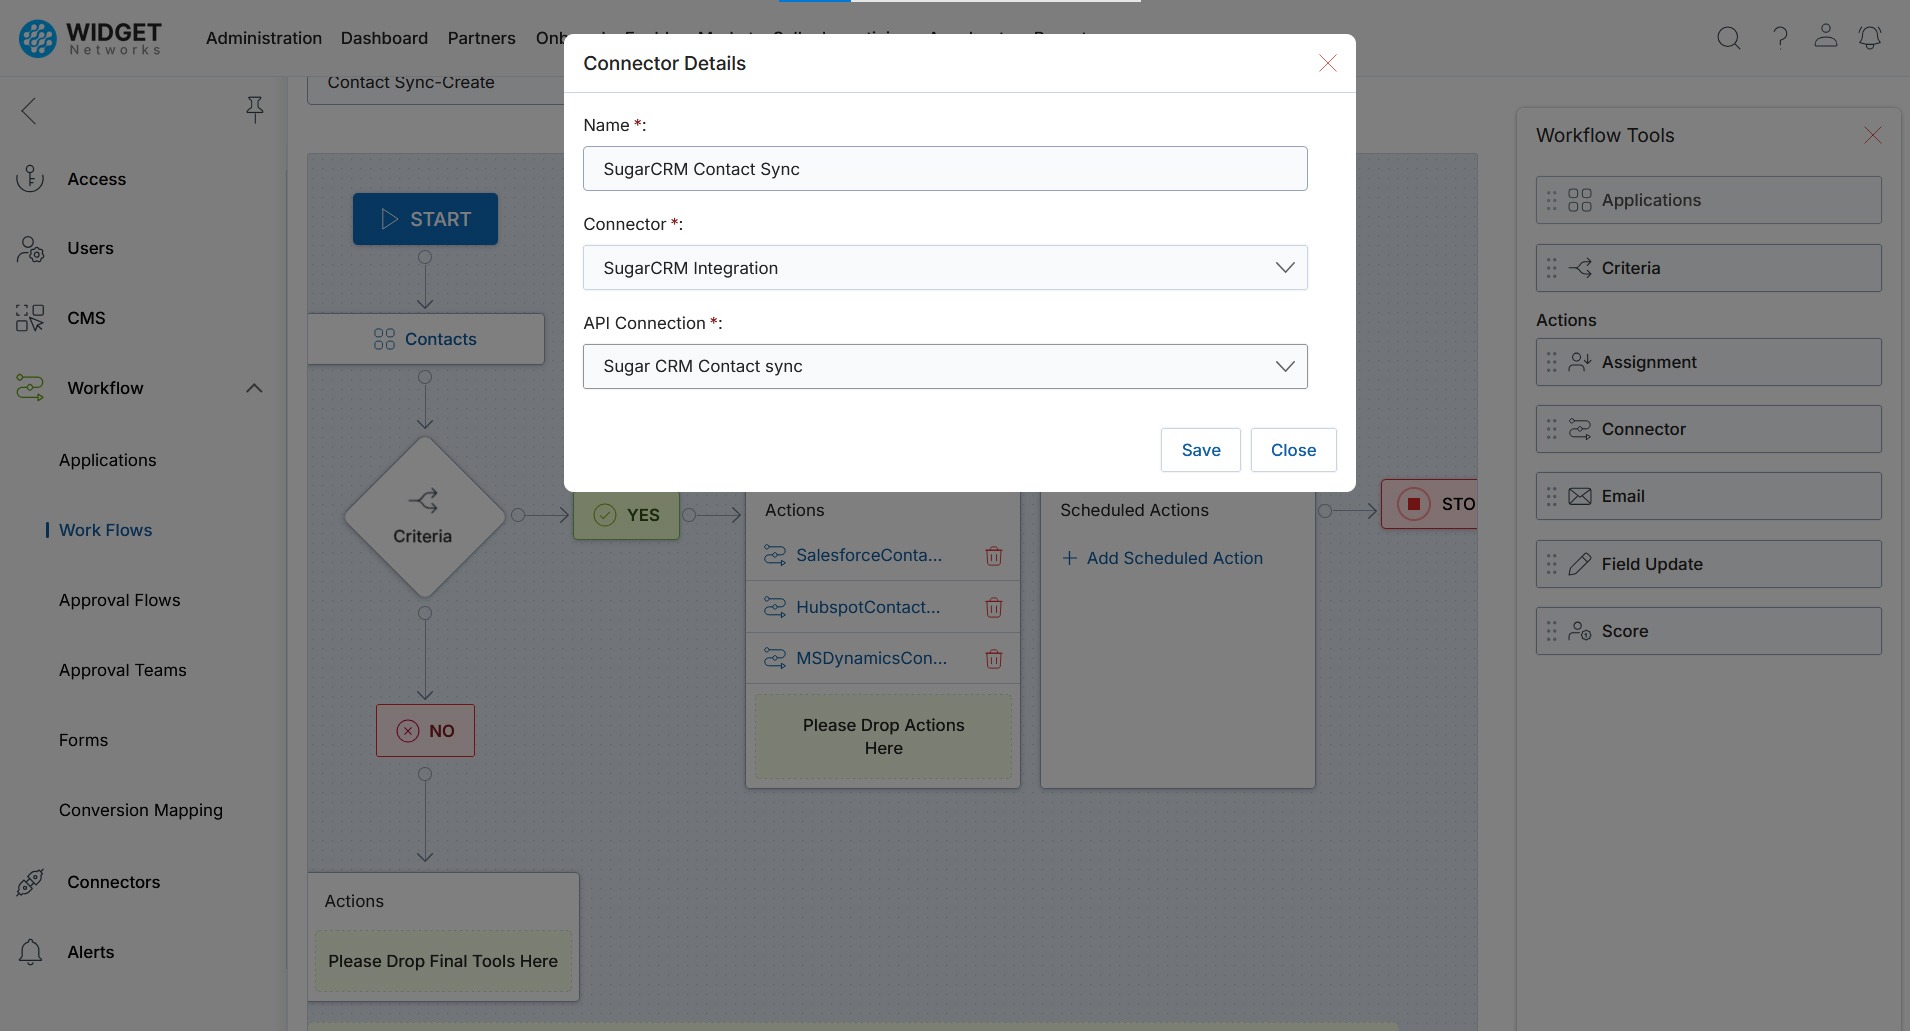The width and height of the screenshot is (1910, 1031).
Task: Delete the HubspotContact... action
Action: click(x=994, y=607)
